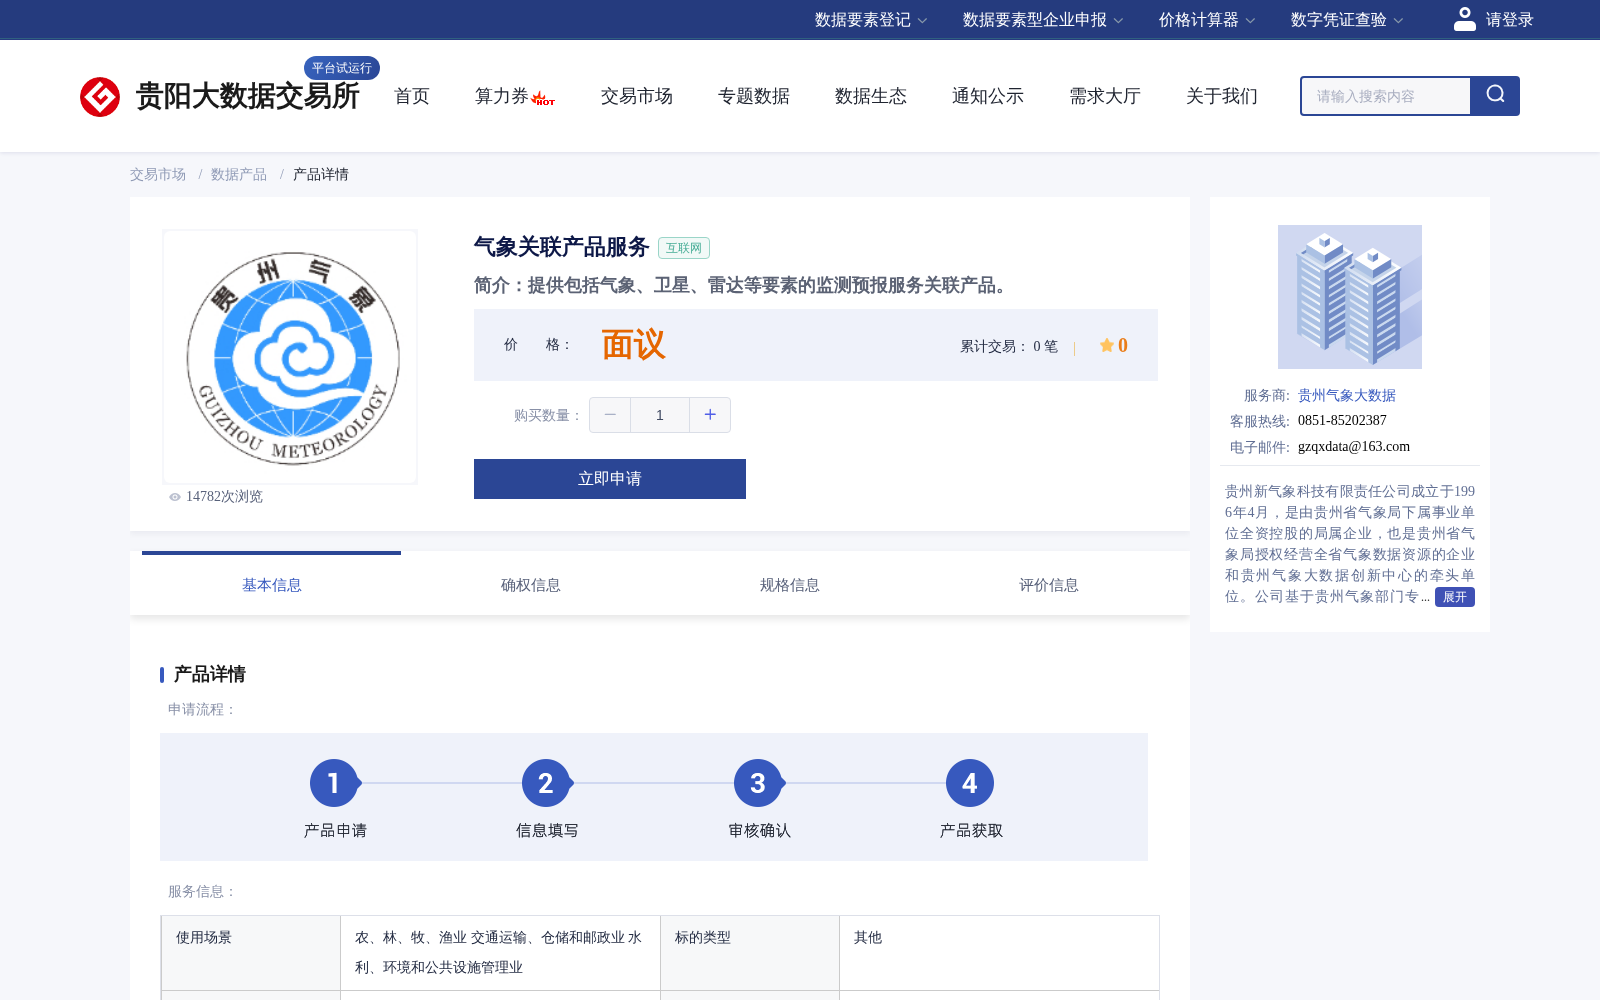Decrease purchase quantity with minus
Screen dimensions: 1600x1000
(610, 415)
